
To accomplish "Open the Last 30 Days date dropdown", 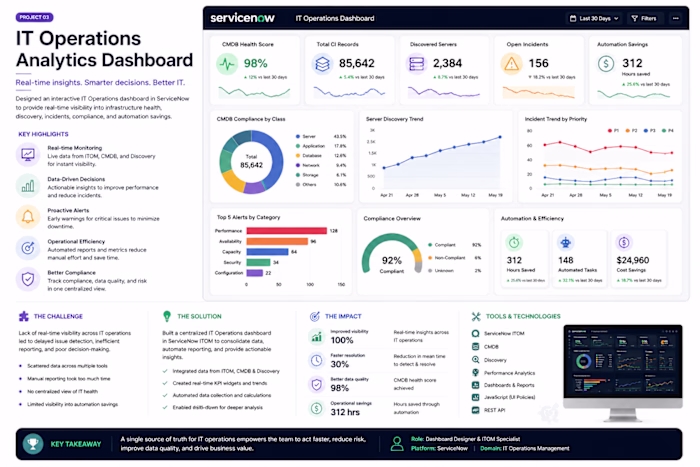I will point(594,18).
